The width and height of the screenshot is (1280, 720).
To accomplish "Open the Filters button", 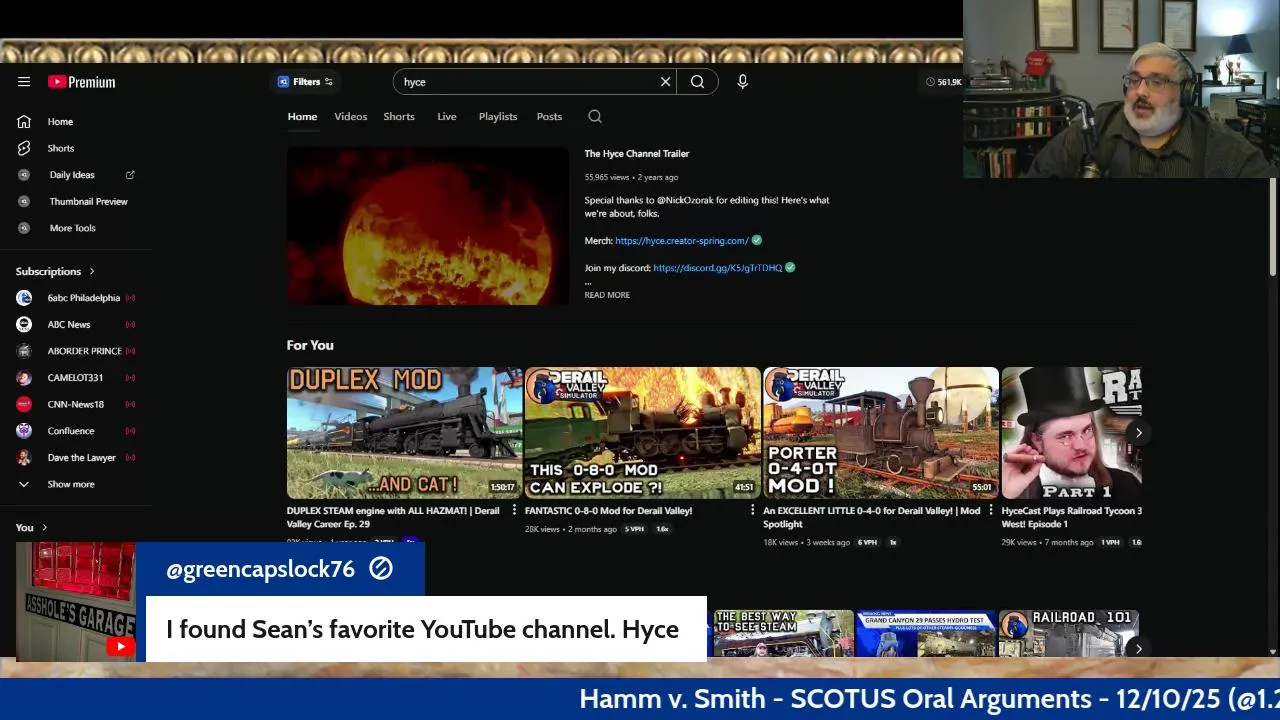I will [305, 82].
